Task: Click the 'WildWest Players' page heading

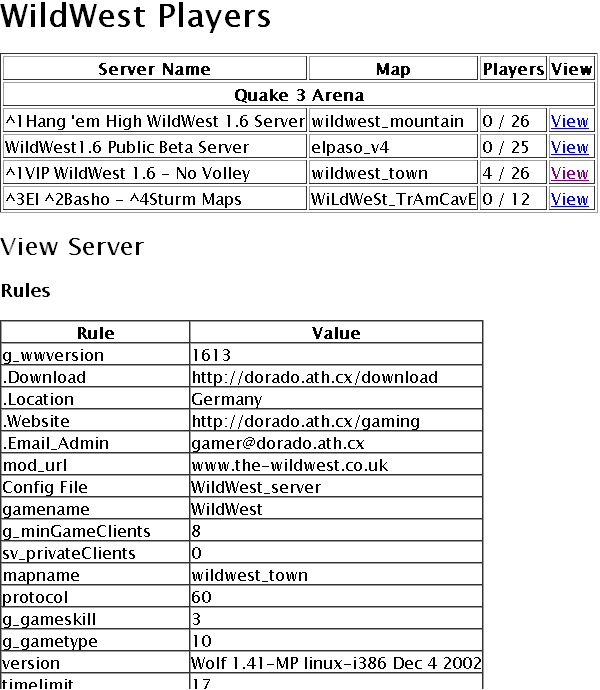Action: (135, 16)
